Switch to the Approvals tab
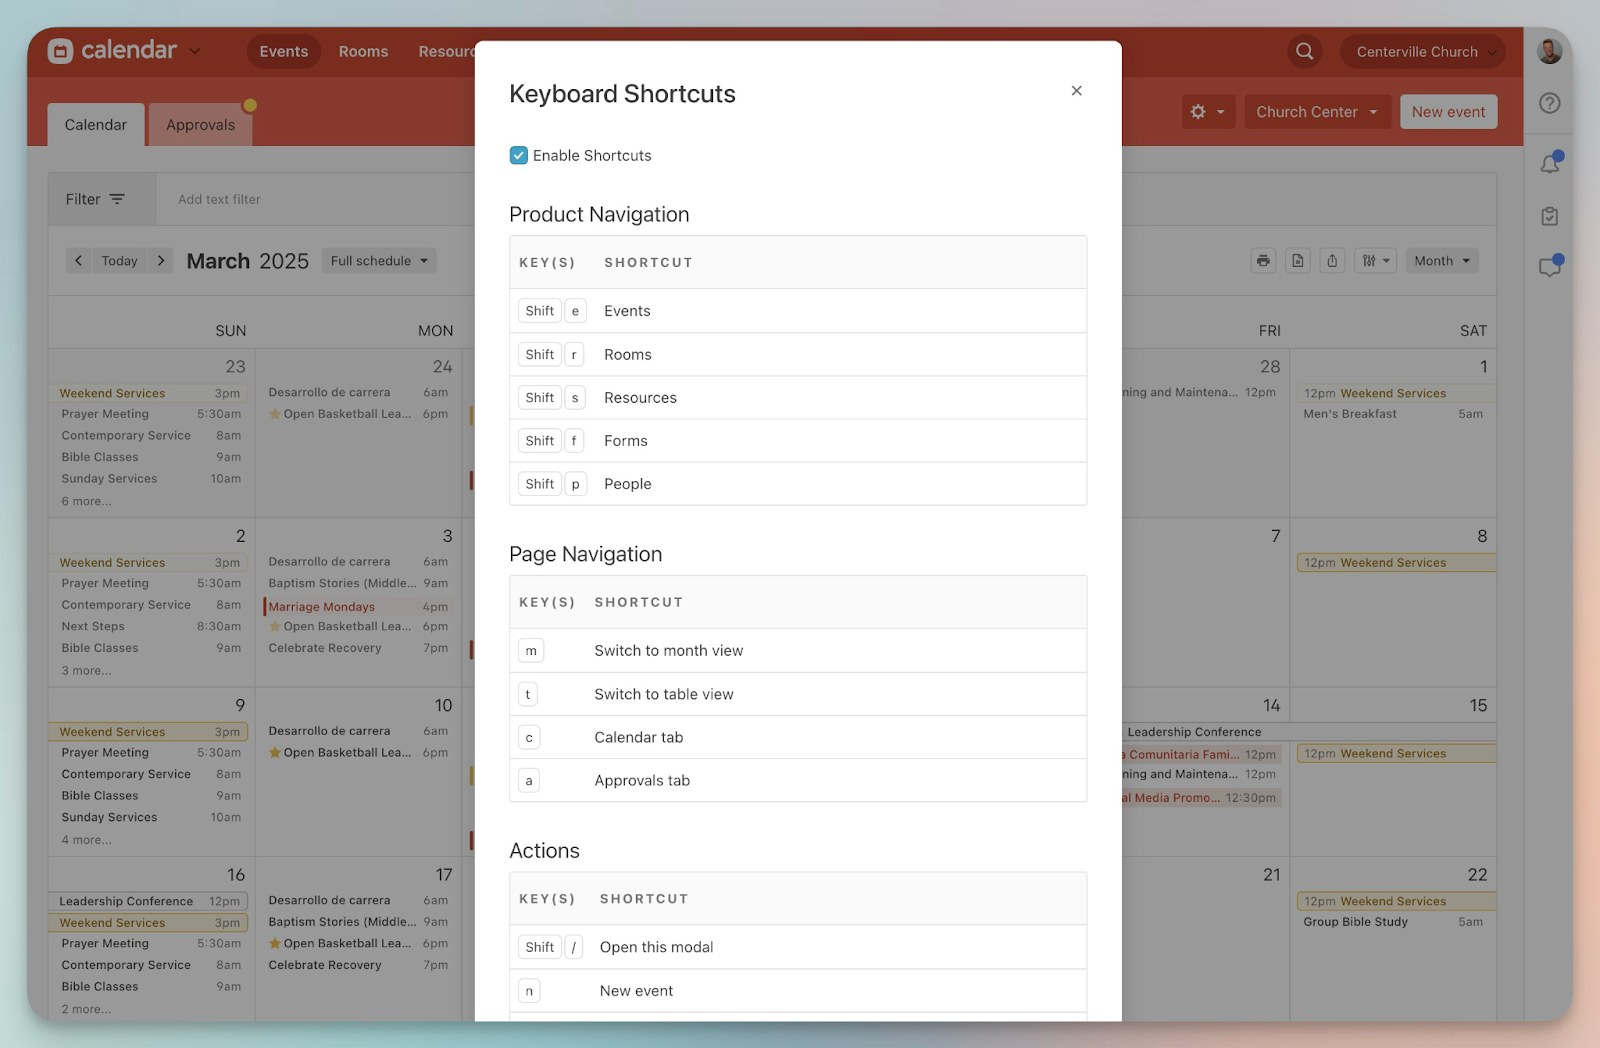This screenshot has width=1600, height=1048. tap(200, 125)
